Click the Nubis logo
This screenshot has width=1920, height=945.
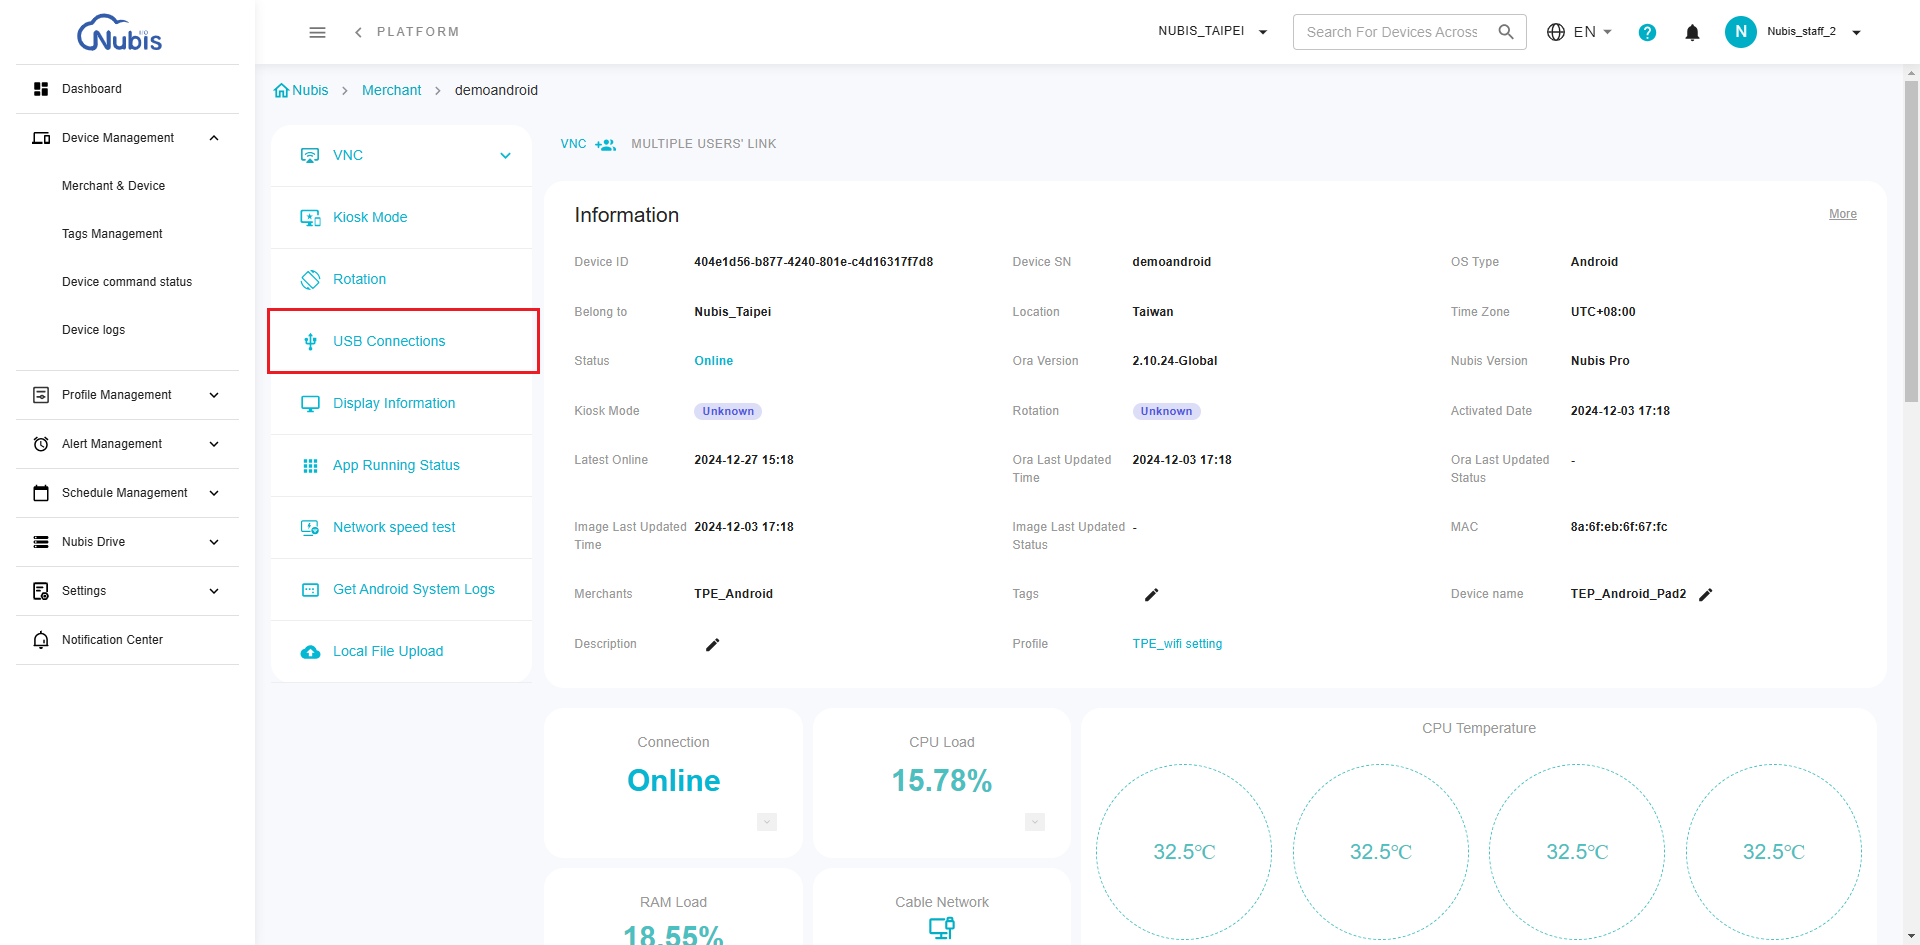click(x=119, y=33)
